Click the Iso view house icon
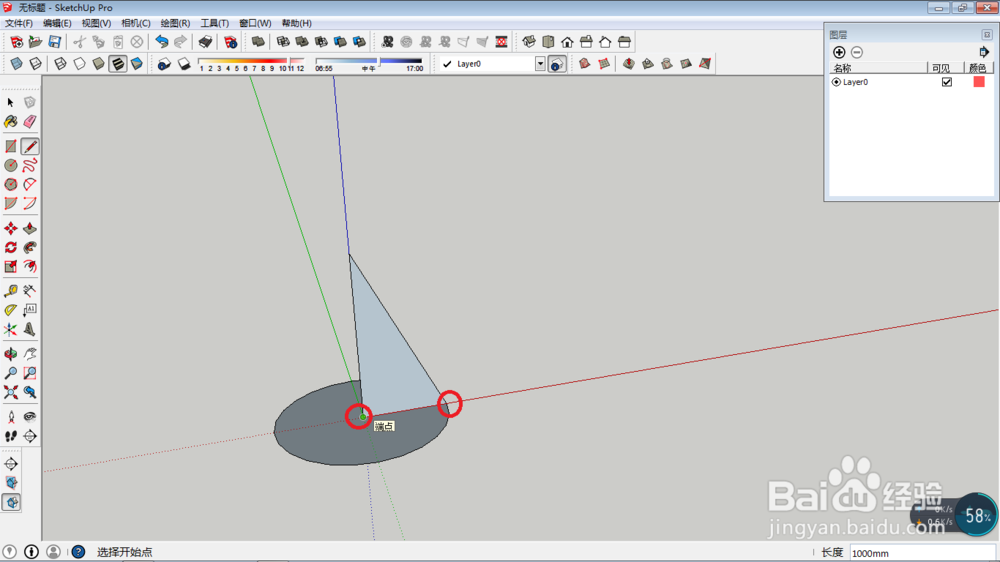Image resolution: width=1000 pixels, height=562 pixels. click(x=529, y=42)
